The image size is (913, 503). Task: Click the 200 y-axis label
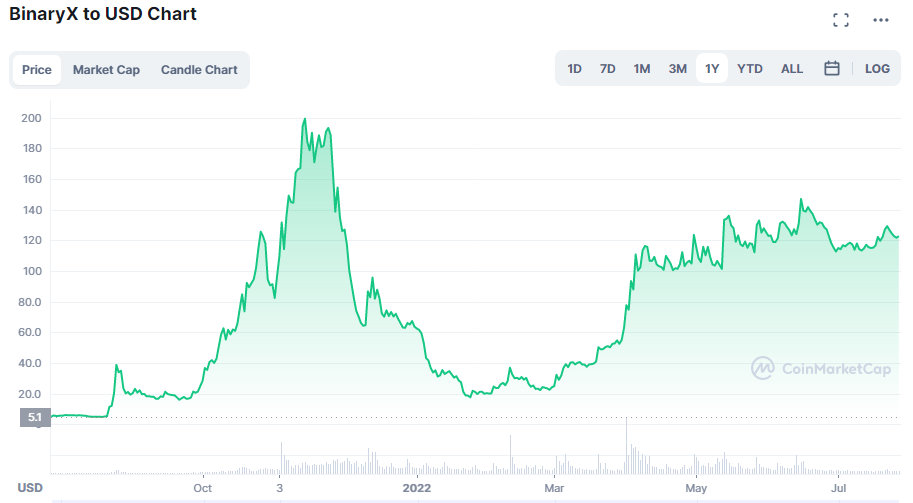pyautogui.click(x=31, y=118)
